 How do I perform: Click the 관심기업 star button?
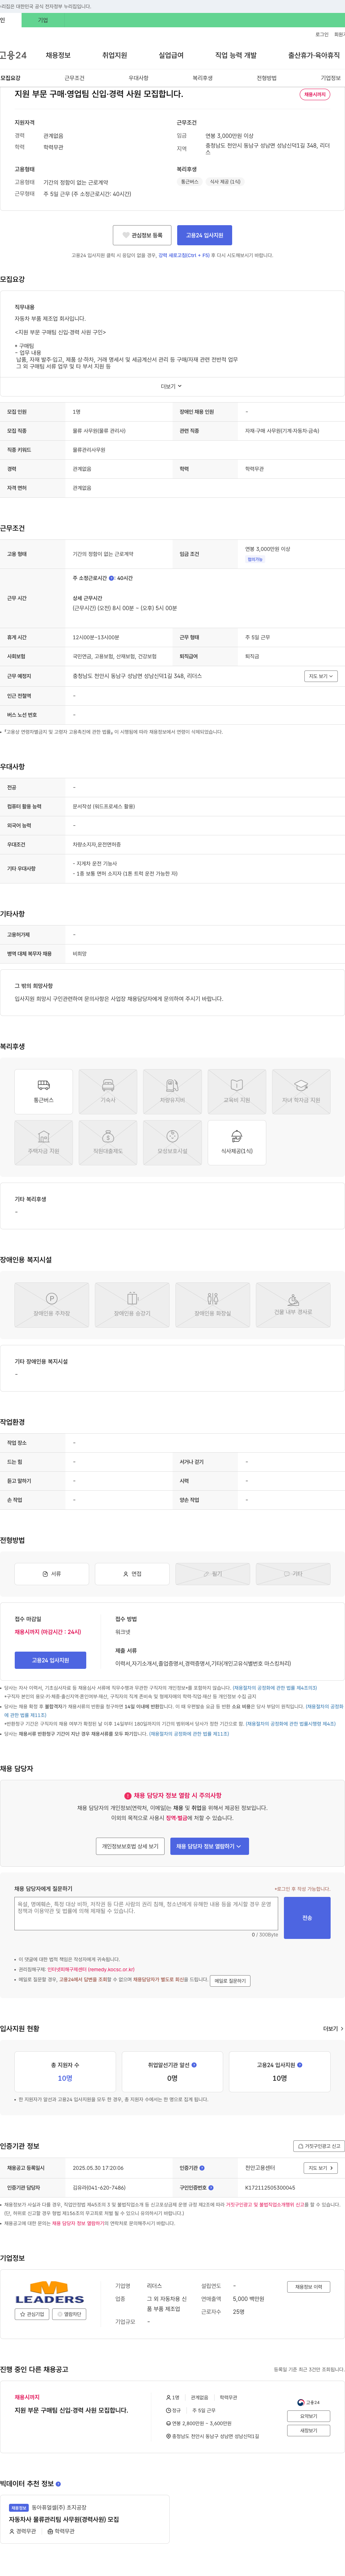32,2314
